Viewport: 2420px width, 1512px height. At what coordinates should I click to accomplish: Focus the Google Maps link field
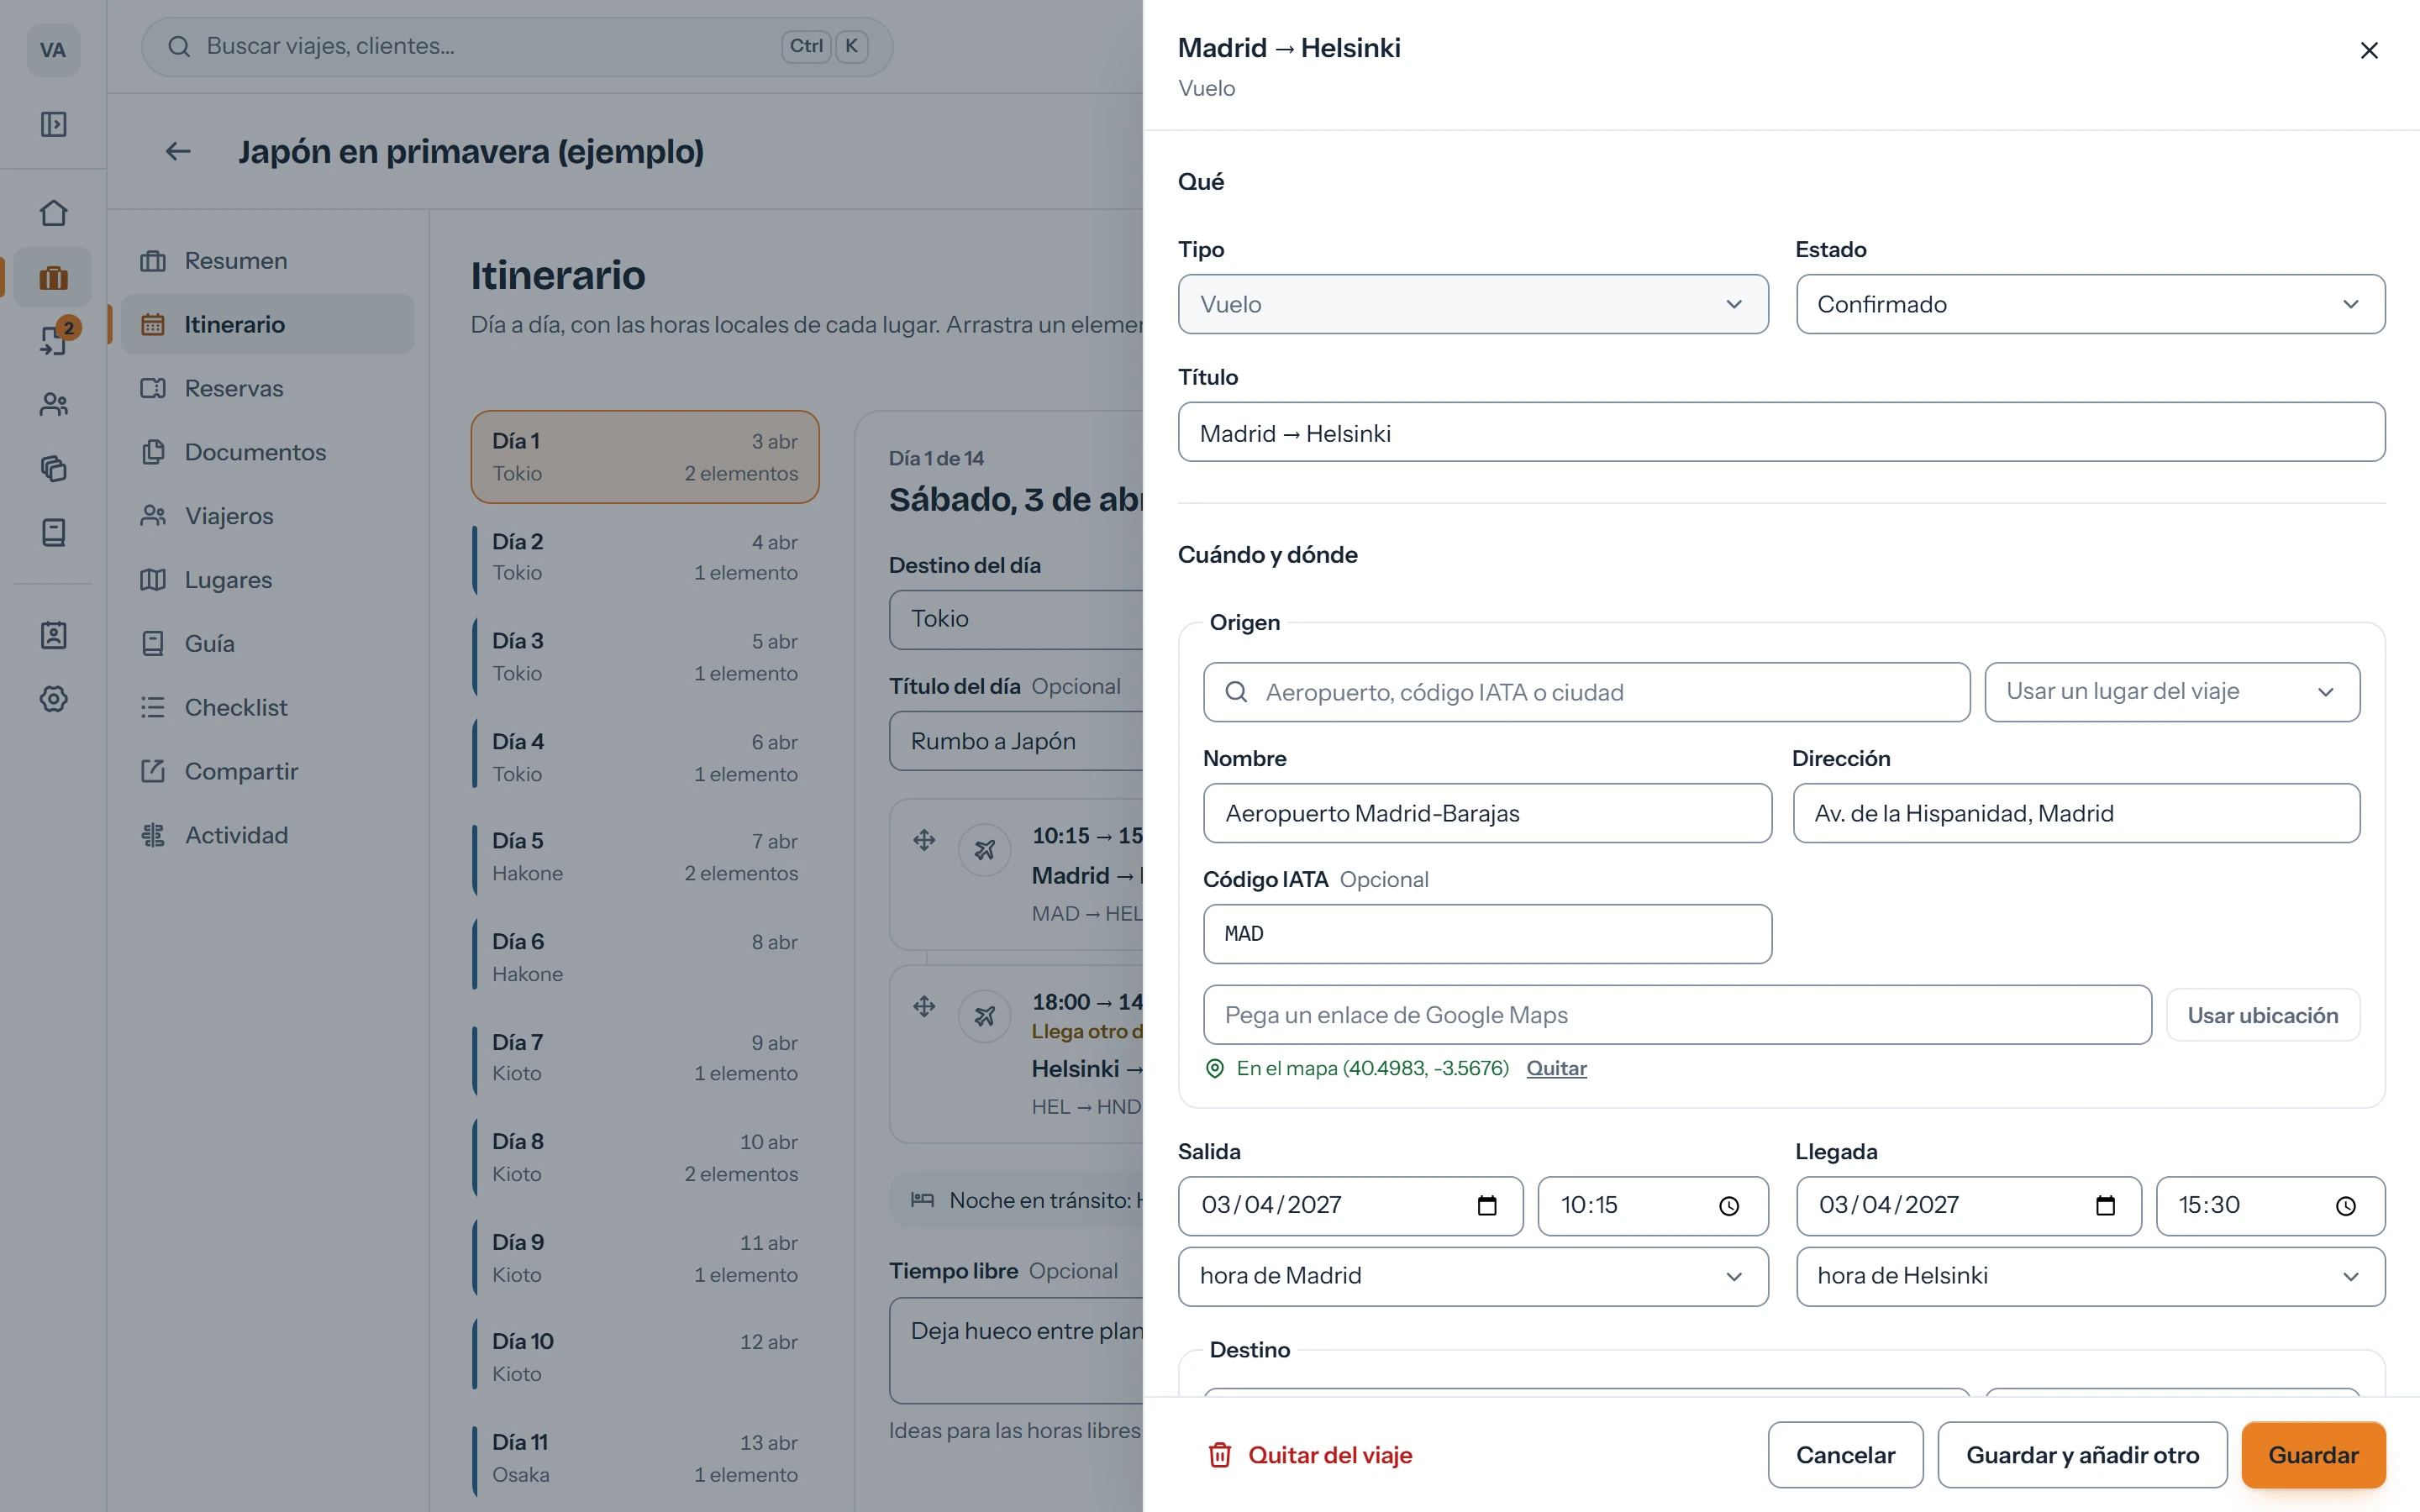tap(1677, 1015)
